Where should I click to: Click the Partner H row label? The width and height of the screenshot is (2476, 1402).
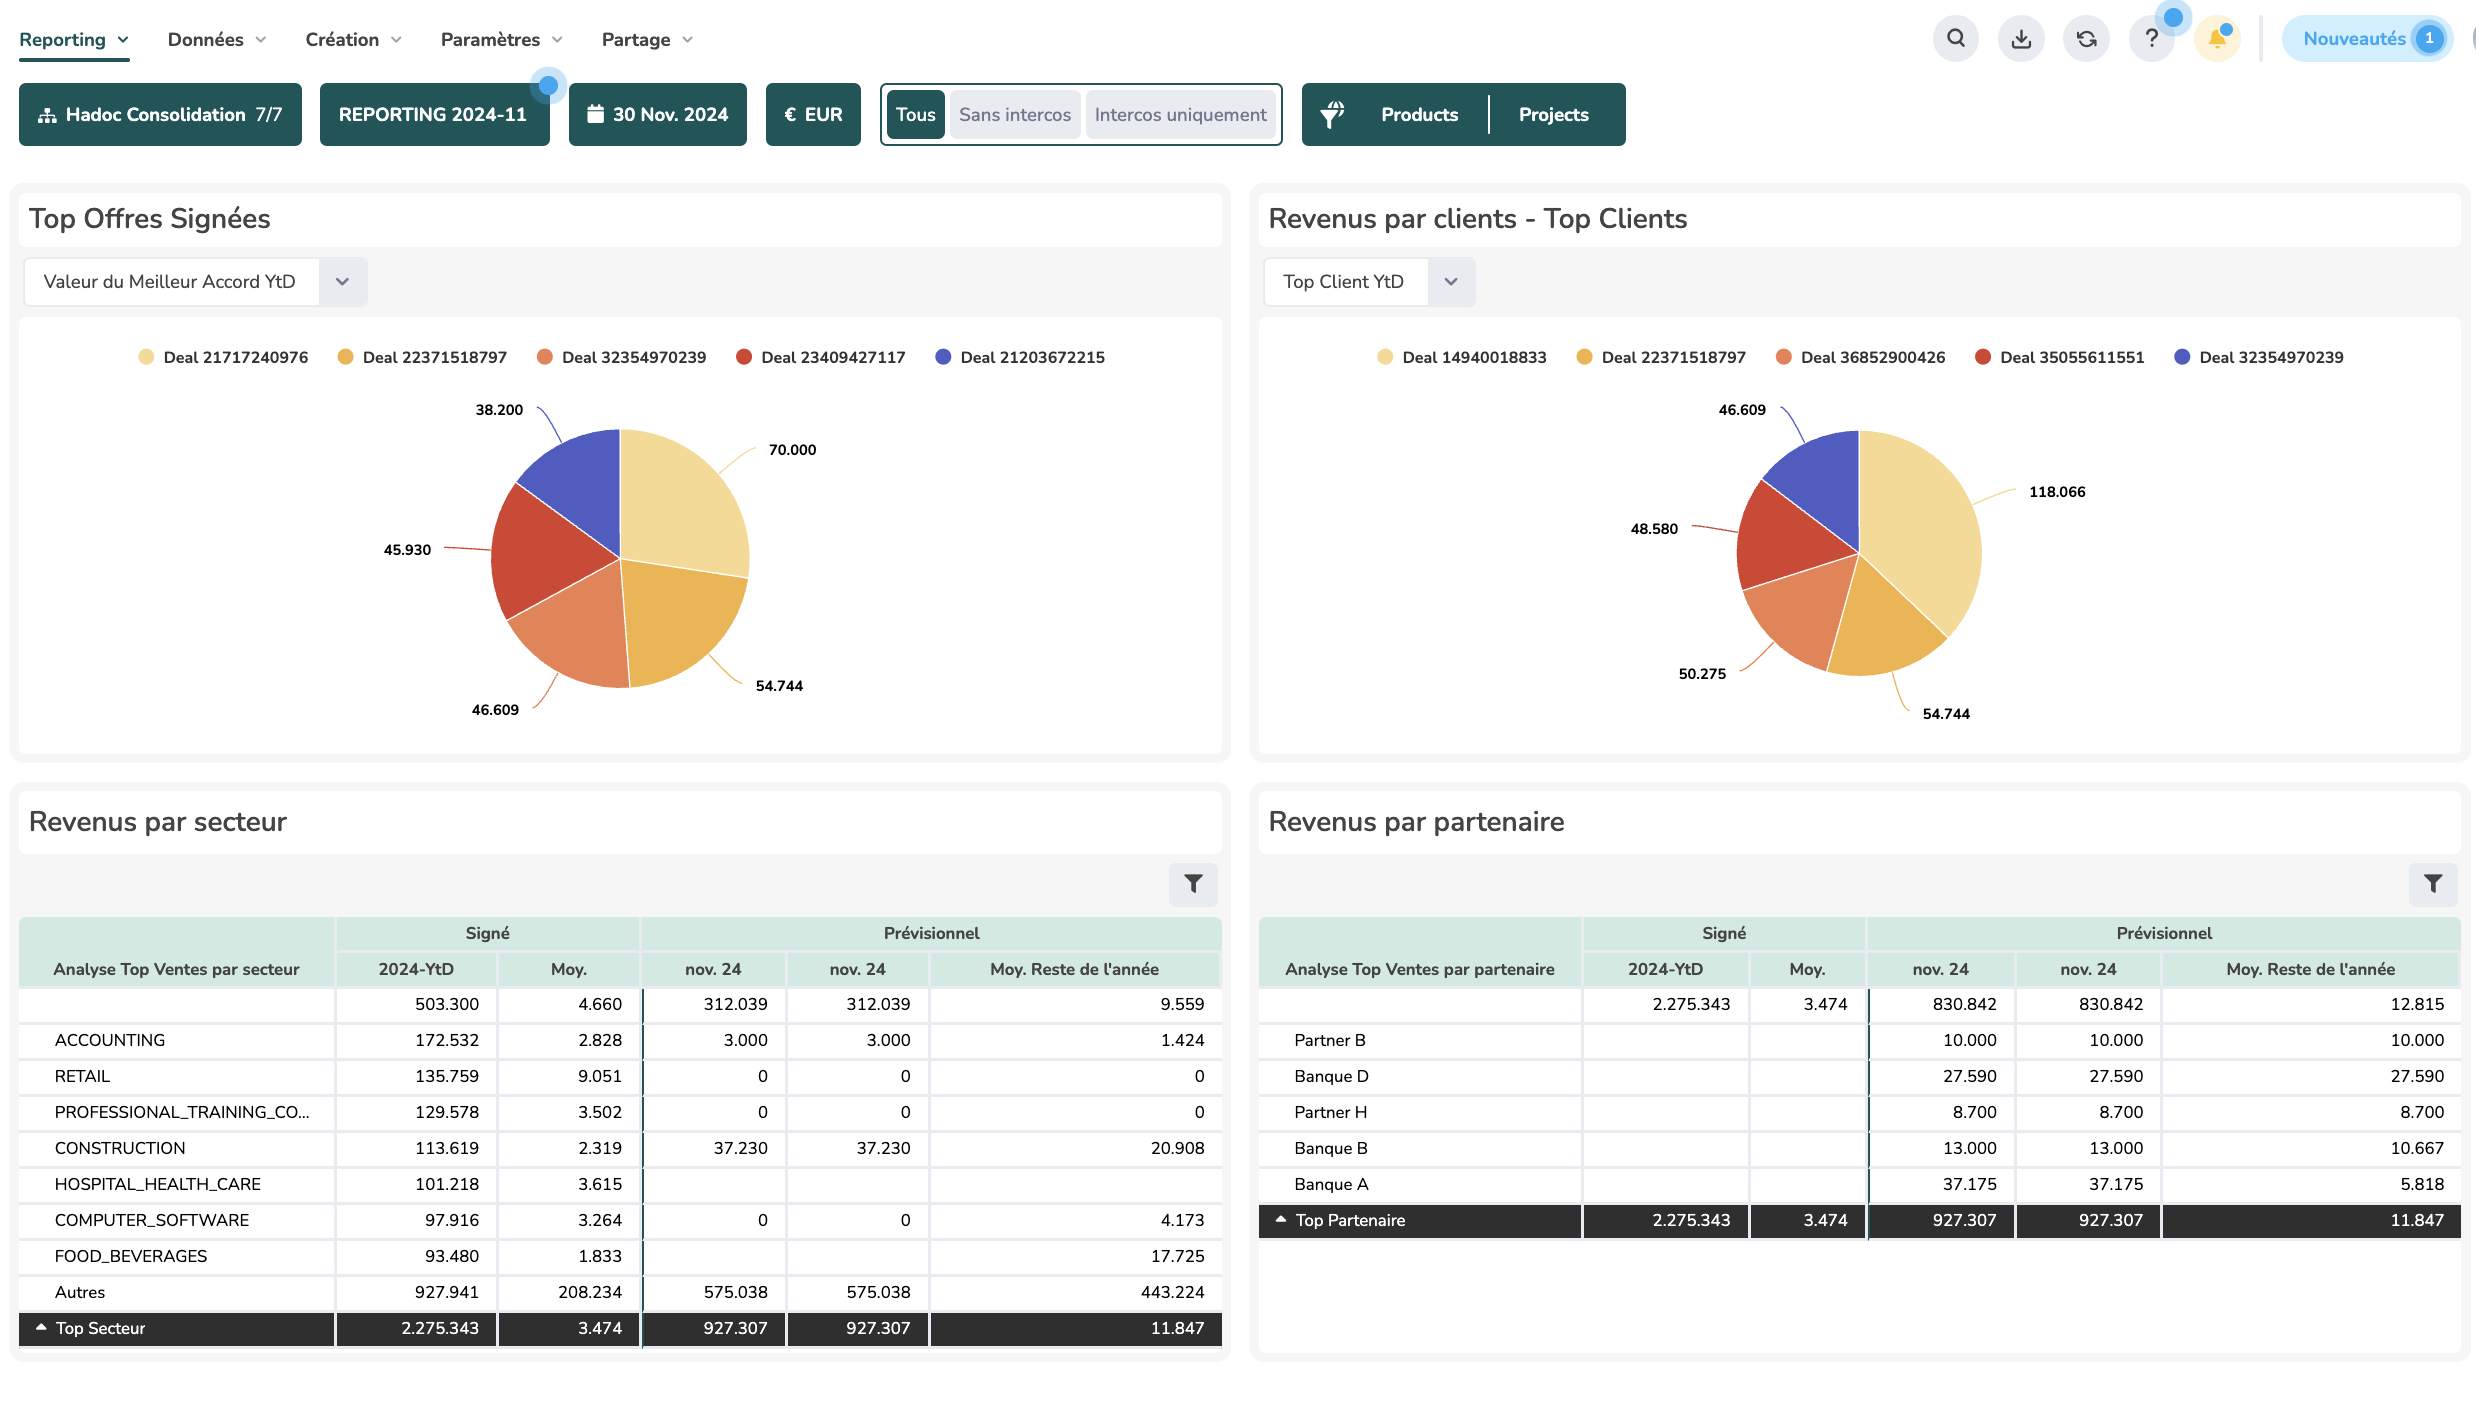1330,1112
